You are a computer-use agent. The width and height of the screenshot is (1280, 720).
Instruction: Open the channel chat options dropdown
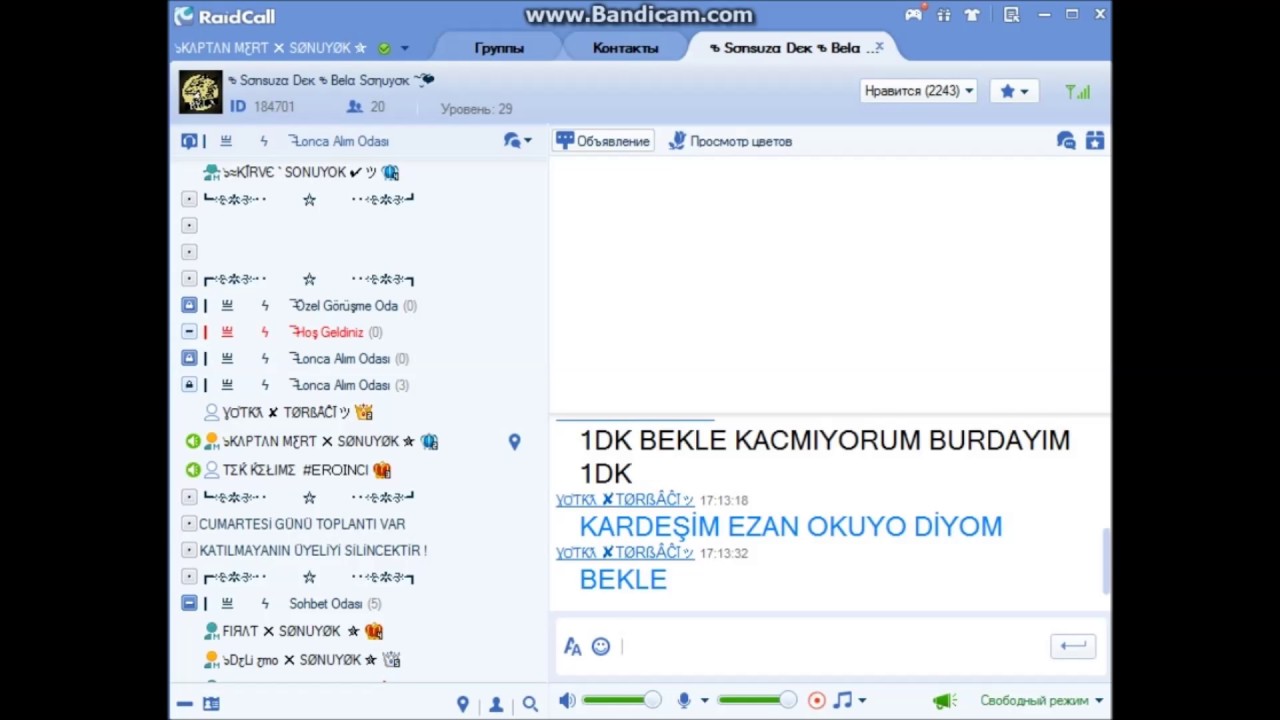click(x=518, y=141)
